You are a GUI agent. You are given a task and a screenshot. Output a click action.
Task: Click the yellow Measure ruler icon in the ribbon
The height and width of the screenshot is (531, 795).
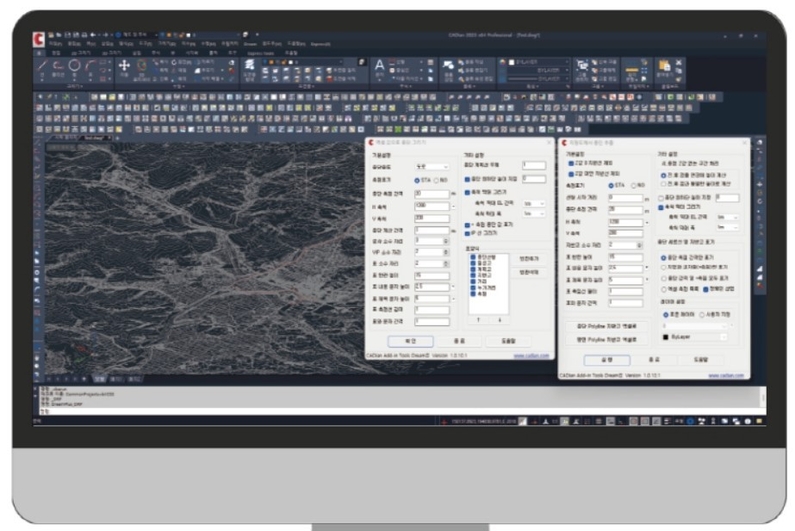click(631, 68)
